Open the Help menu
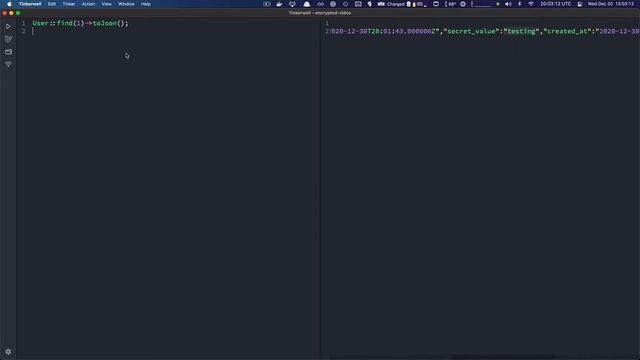Screen dimensions: 640x360 coord(146,4)
